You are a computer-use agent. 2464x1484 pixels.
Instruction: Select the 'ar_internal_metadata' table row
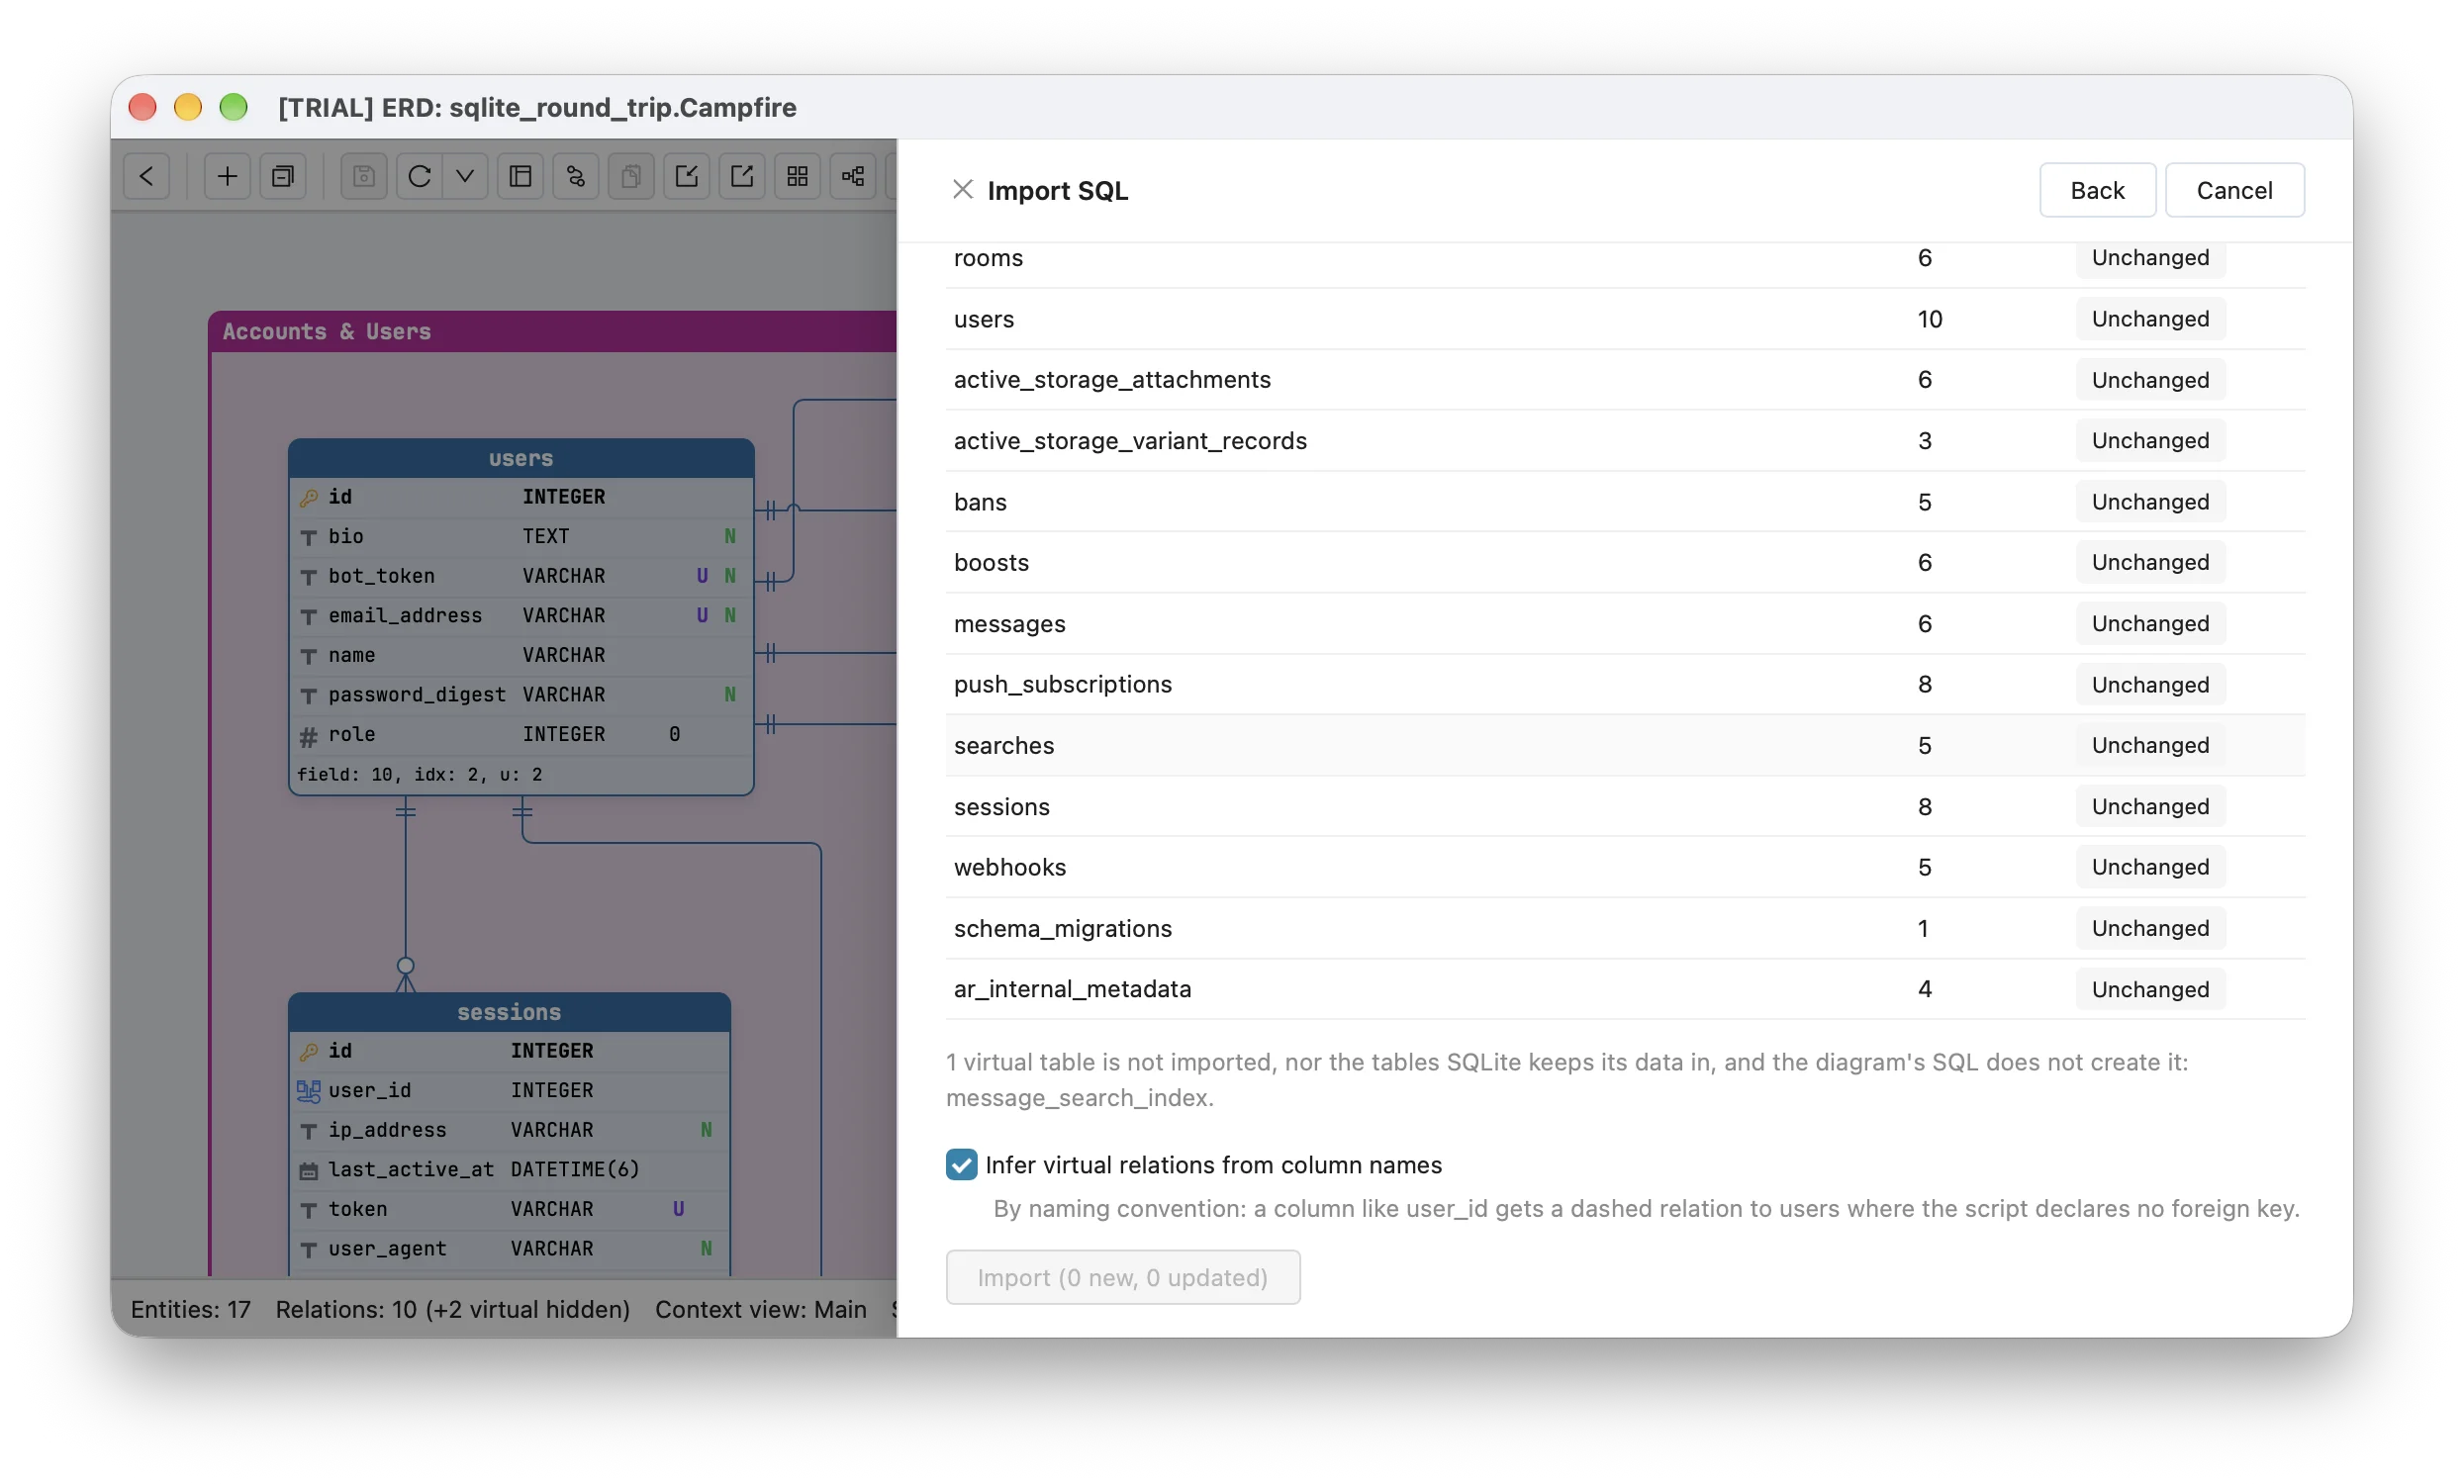(1625, 989)
